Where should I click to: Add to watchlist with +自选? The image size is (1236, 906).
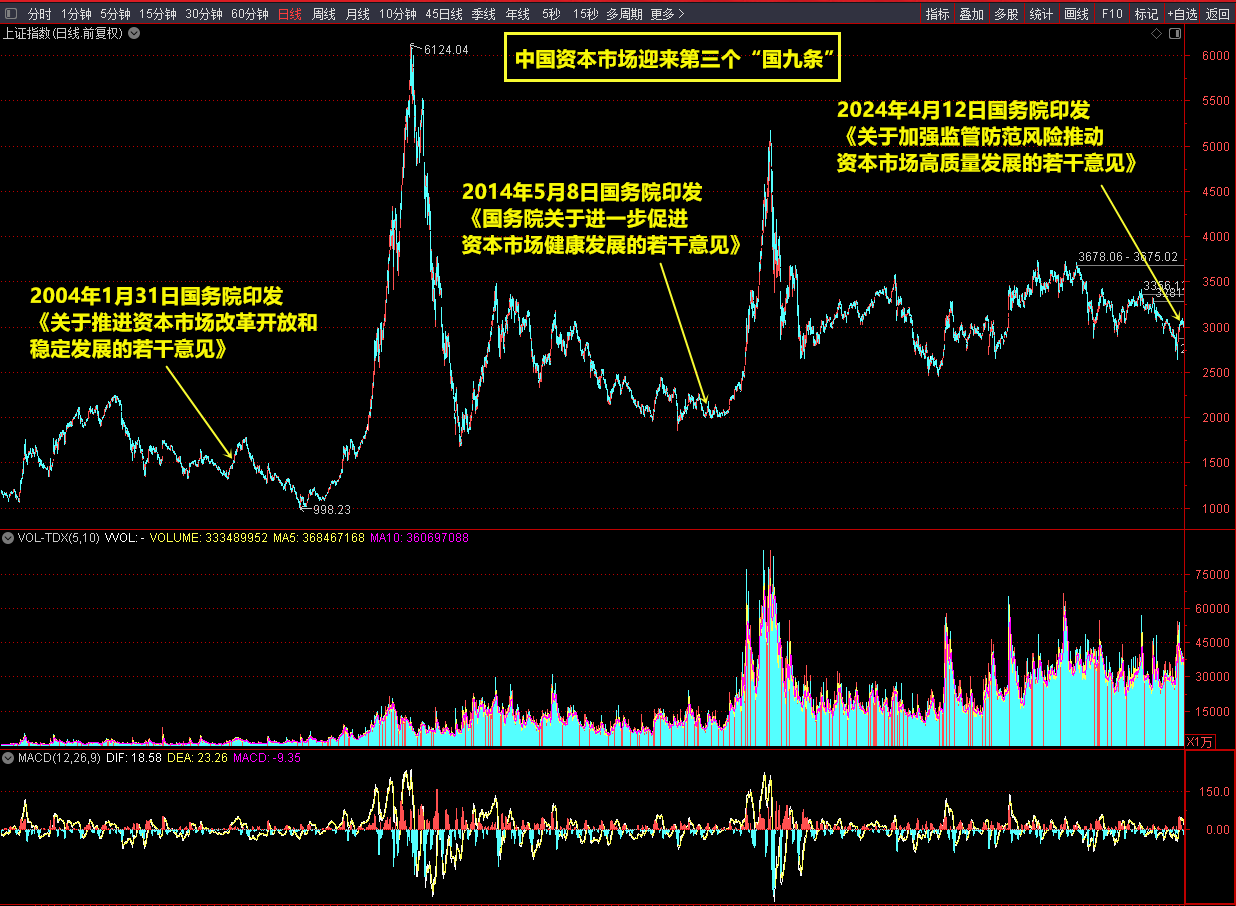(x=1182, y=14)
